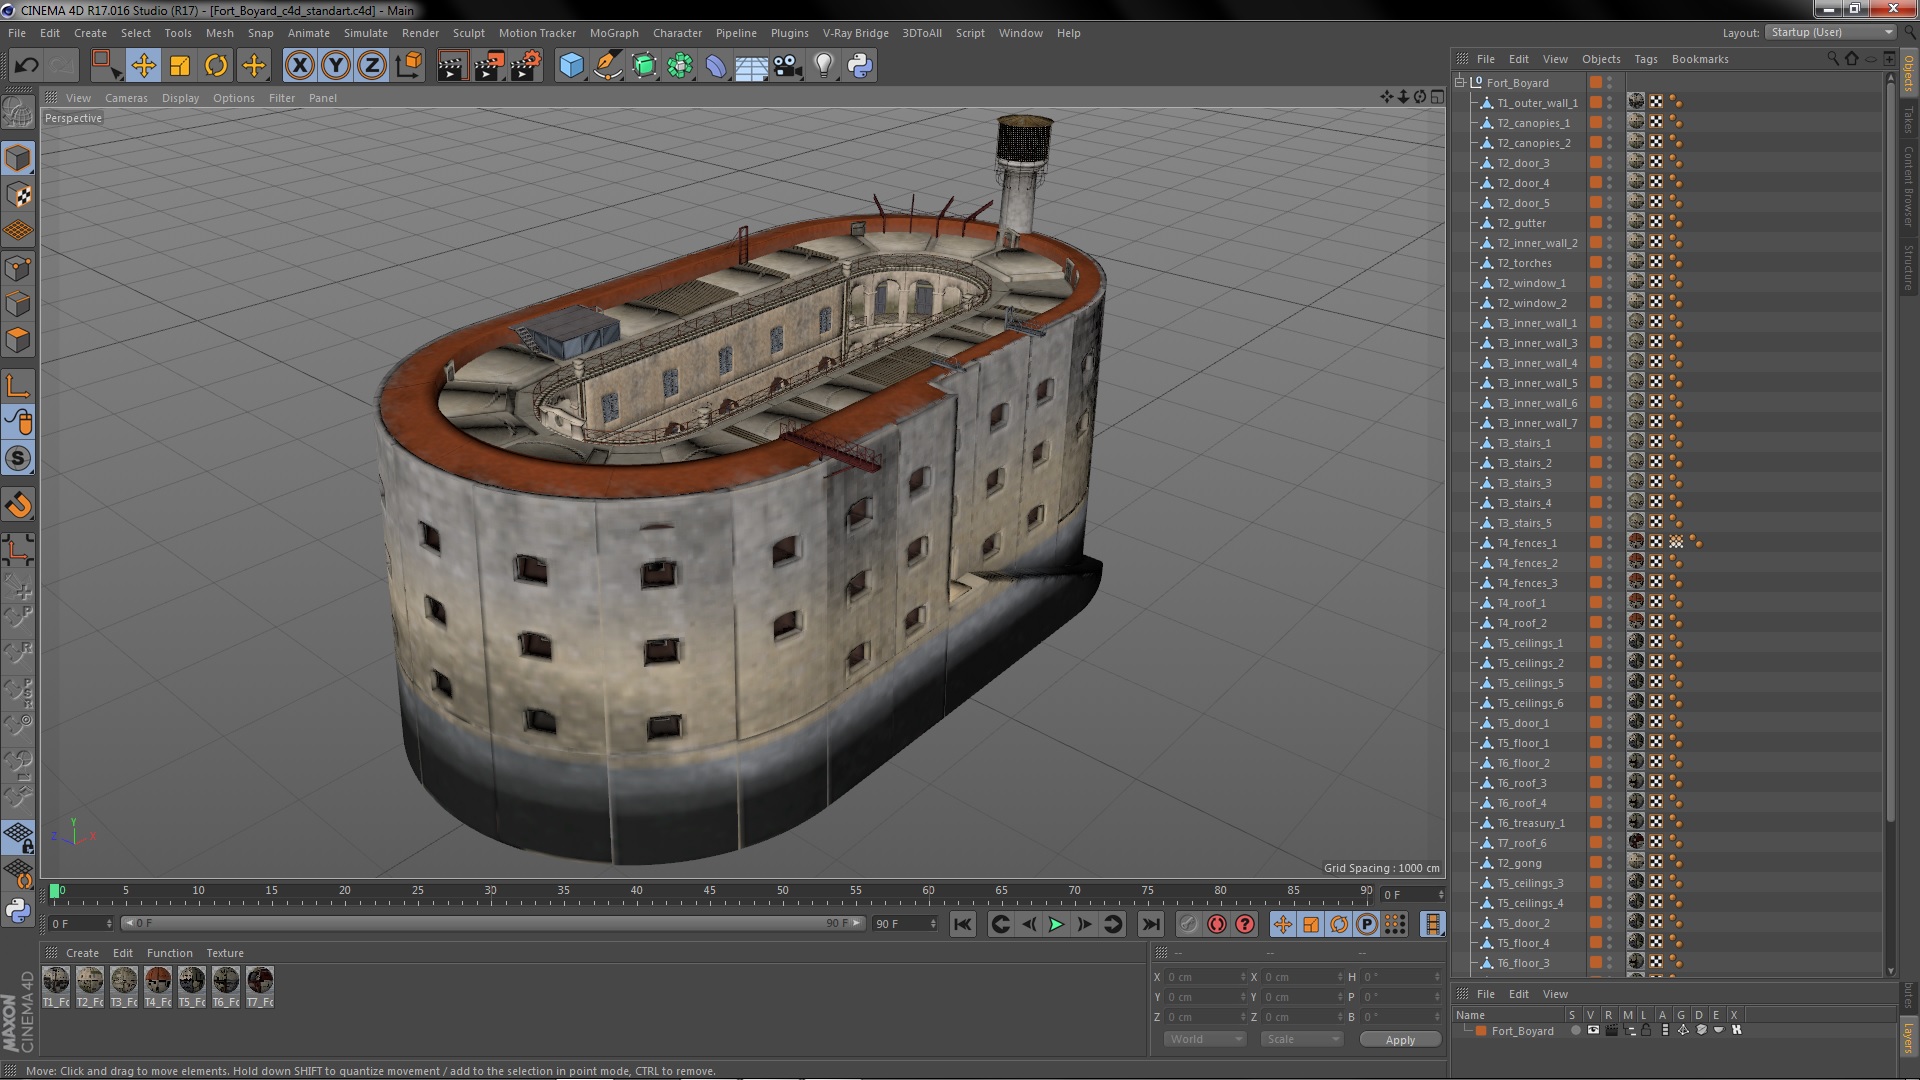Click the Object Manager search icon

tap(1832, 59)
